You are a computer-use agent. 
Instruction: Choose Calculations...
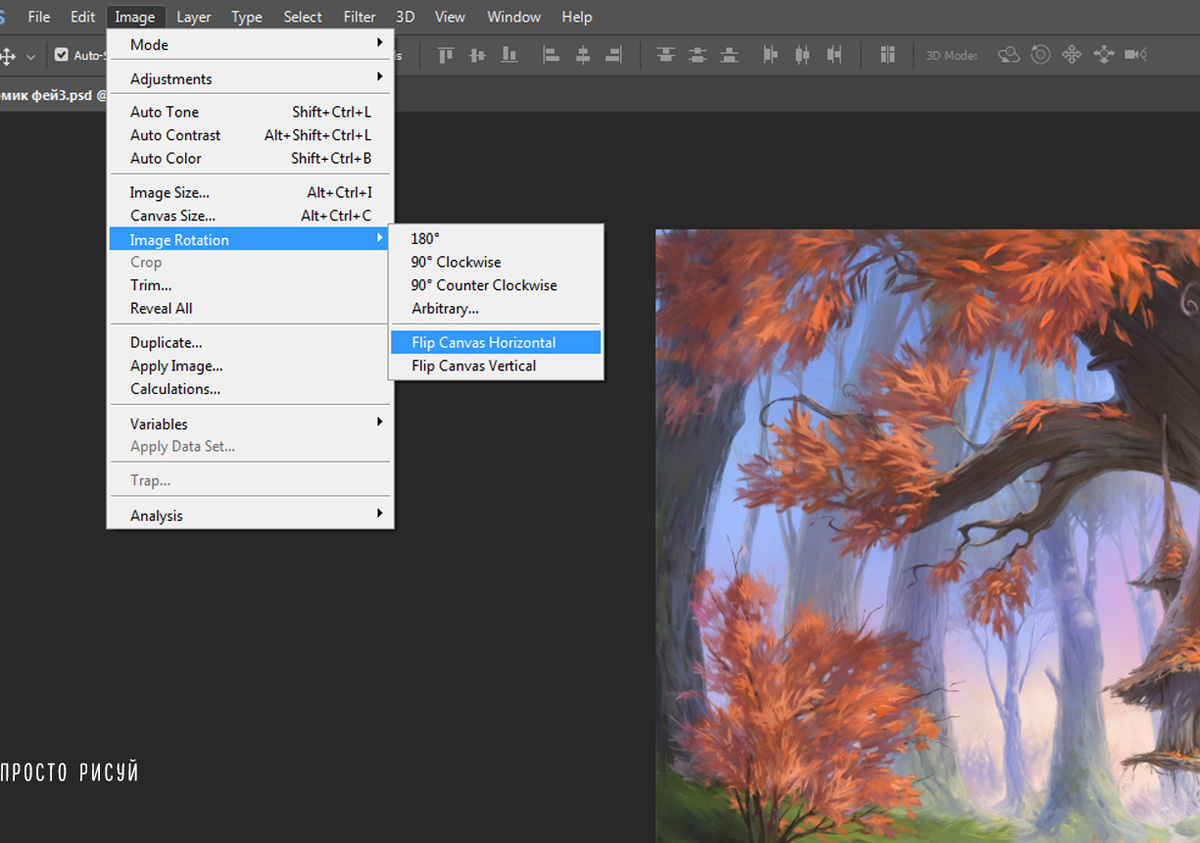[x=250, y=389]
